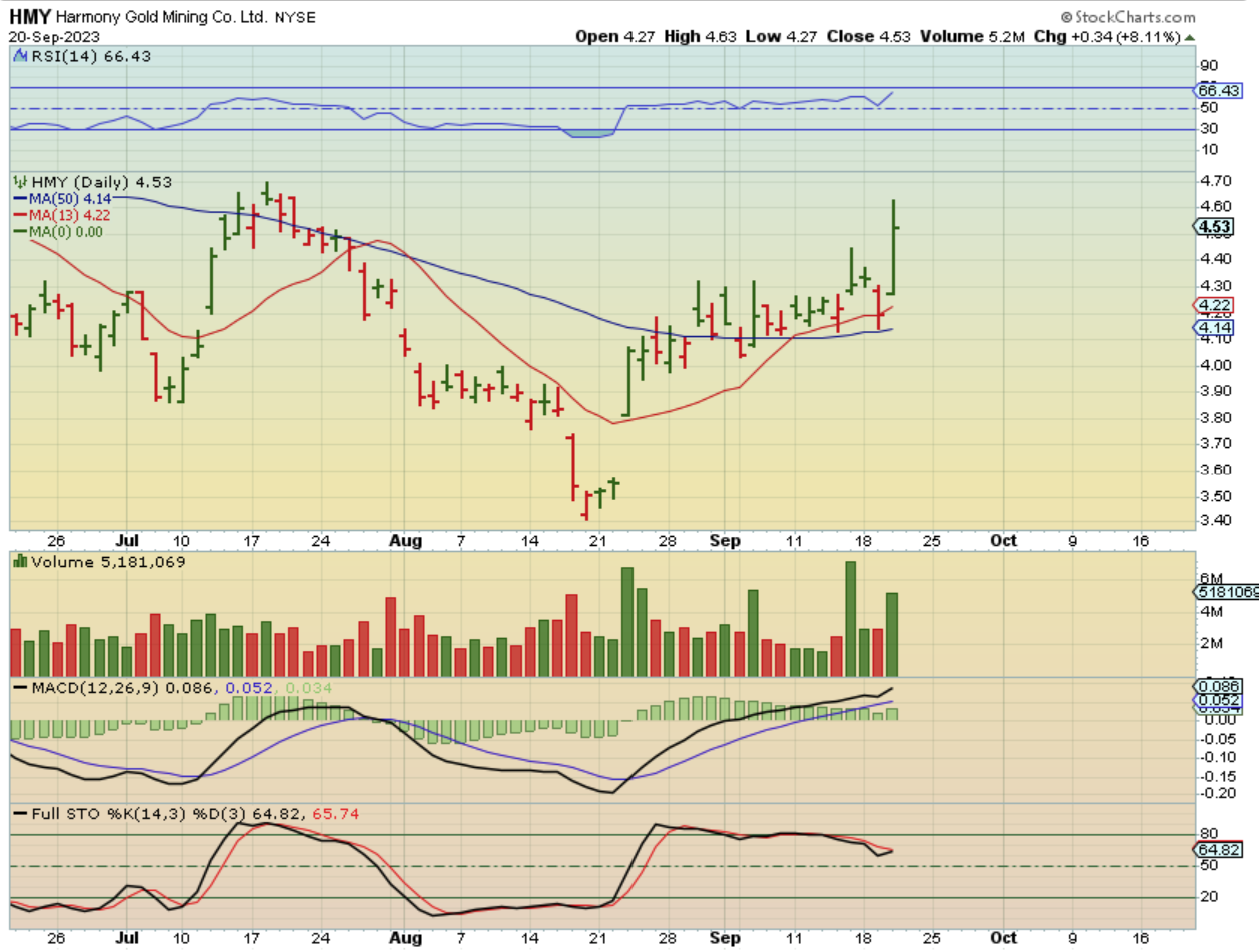The width and height of the screenshot is (1260, 951).
Task: Click the -0.20 MACD axis label
Action: coord(1217,793)
